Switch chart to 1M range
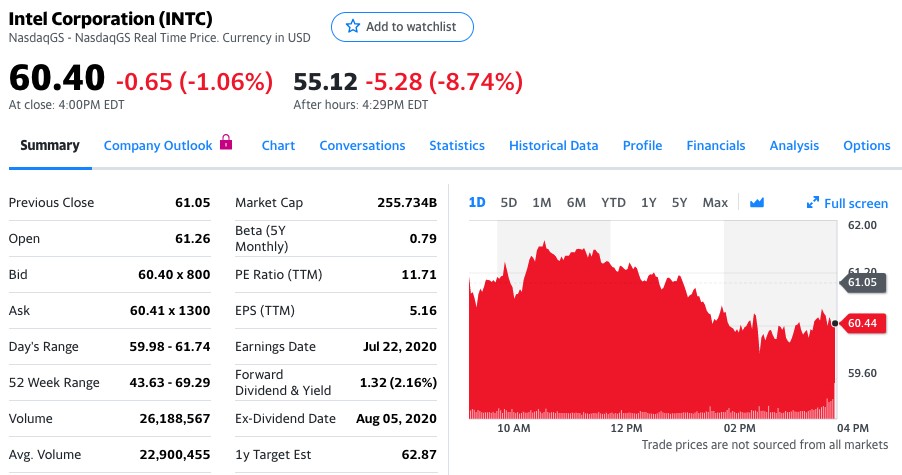902x475 pixels. pos(541,202)
